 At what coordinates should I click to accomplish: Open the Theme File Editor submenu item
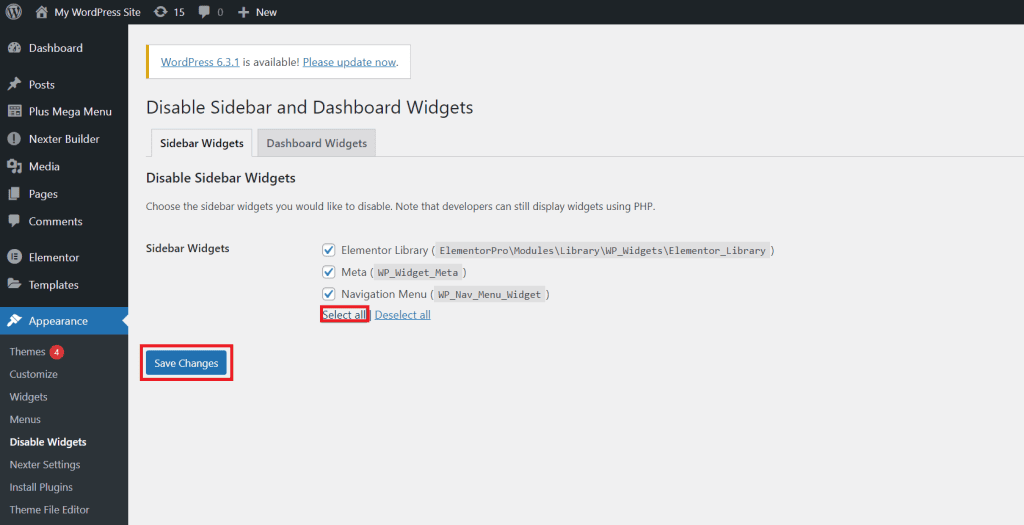49,509
